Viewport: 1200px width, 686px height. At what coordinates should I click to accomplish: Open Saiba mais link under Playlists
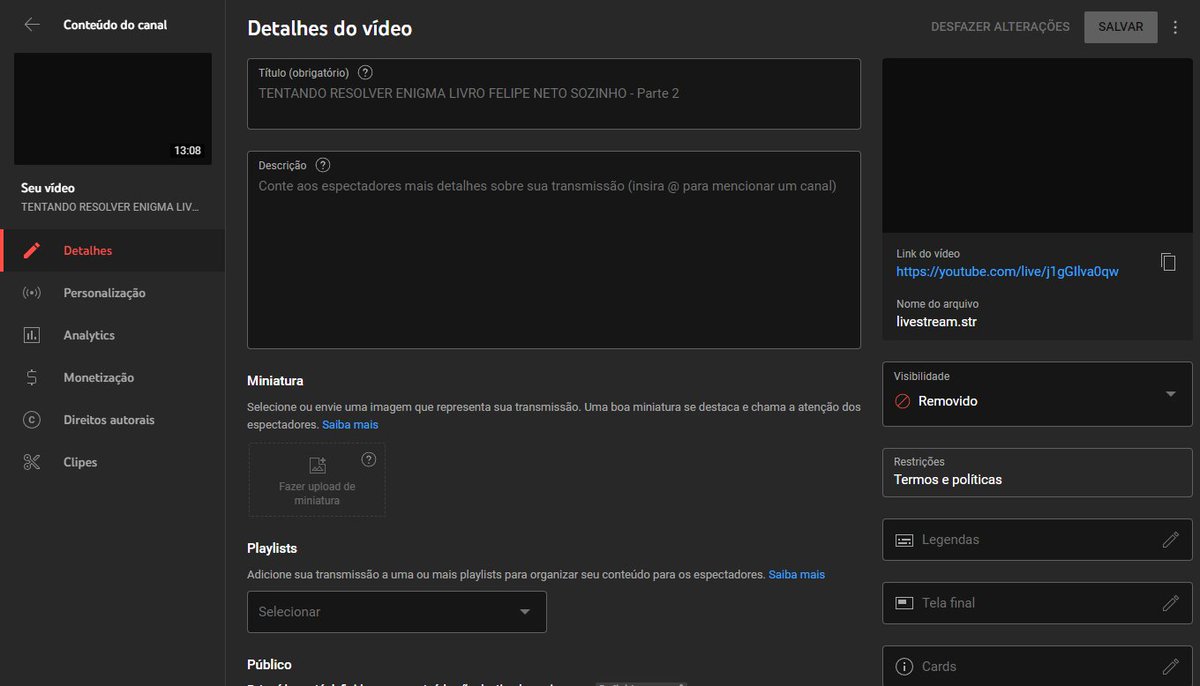coord(797,575)
